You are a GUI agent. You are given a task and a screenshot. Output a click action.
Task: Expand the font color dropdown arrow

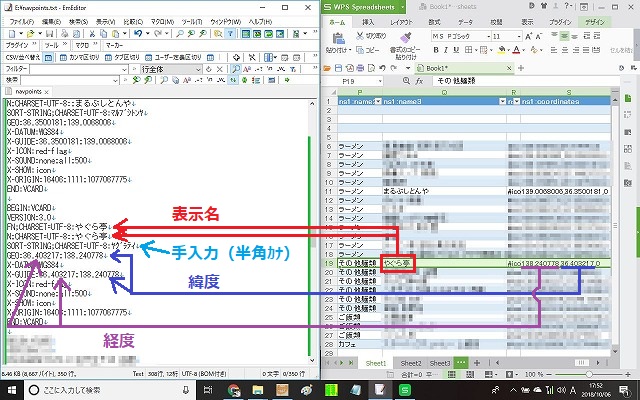tap(523, 50)
